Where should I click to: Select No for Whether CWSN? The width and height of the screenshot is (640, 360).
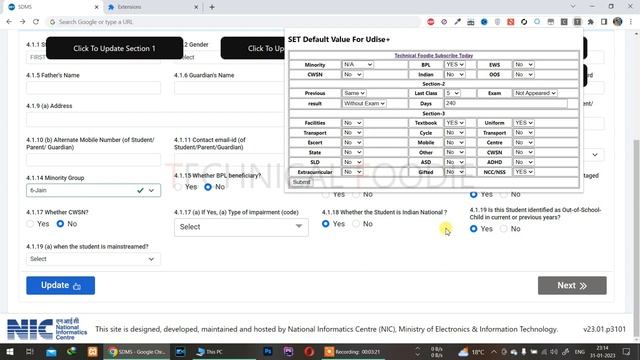tap(60, 224)
